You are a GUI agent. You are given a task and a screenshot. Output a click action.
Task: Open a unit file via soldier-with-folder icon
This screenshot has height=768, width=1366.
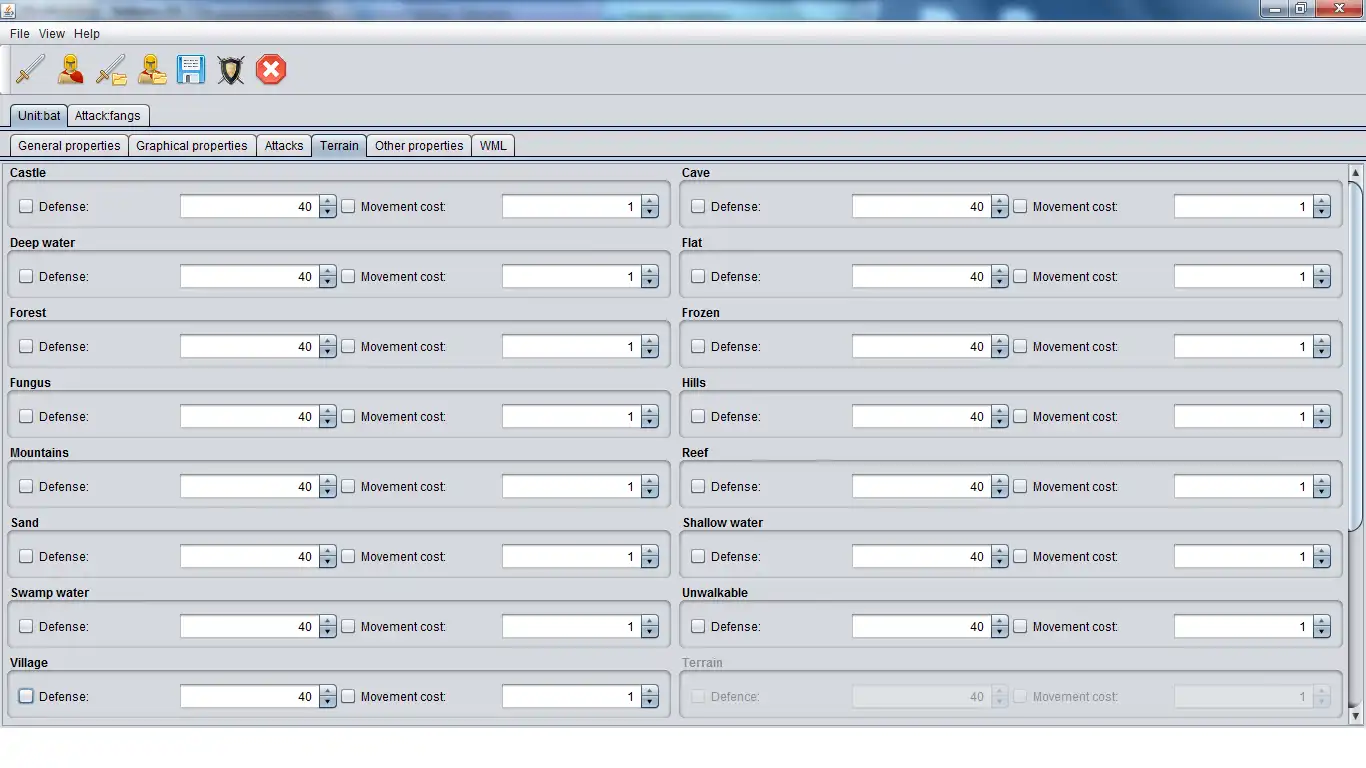tap(151, 69)
